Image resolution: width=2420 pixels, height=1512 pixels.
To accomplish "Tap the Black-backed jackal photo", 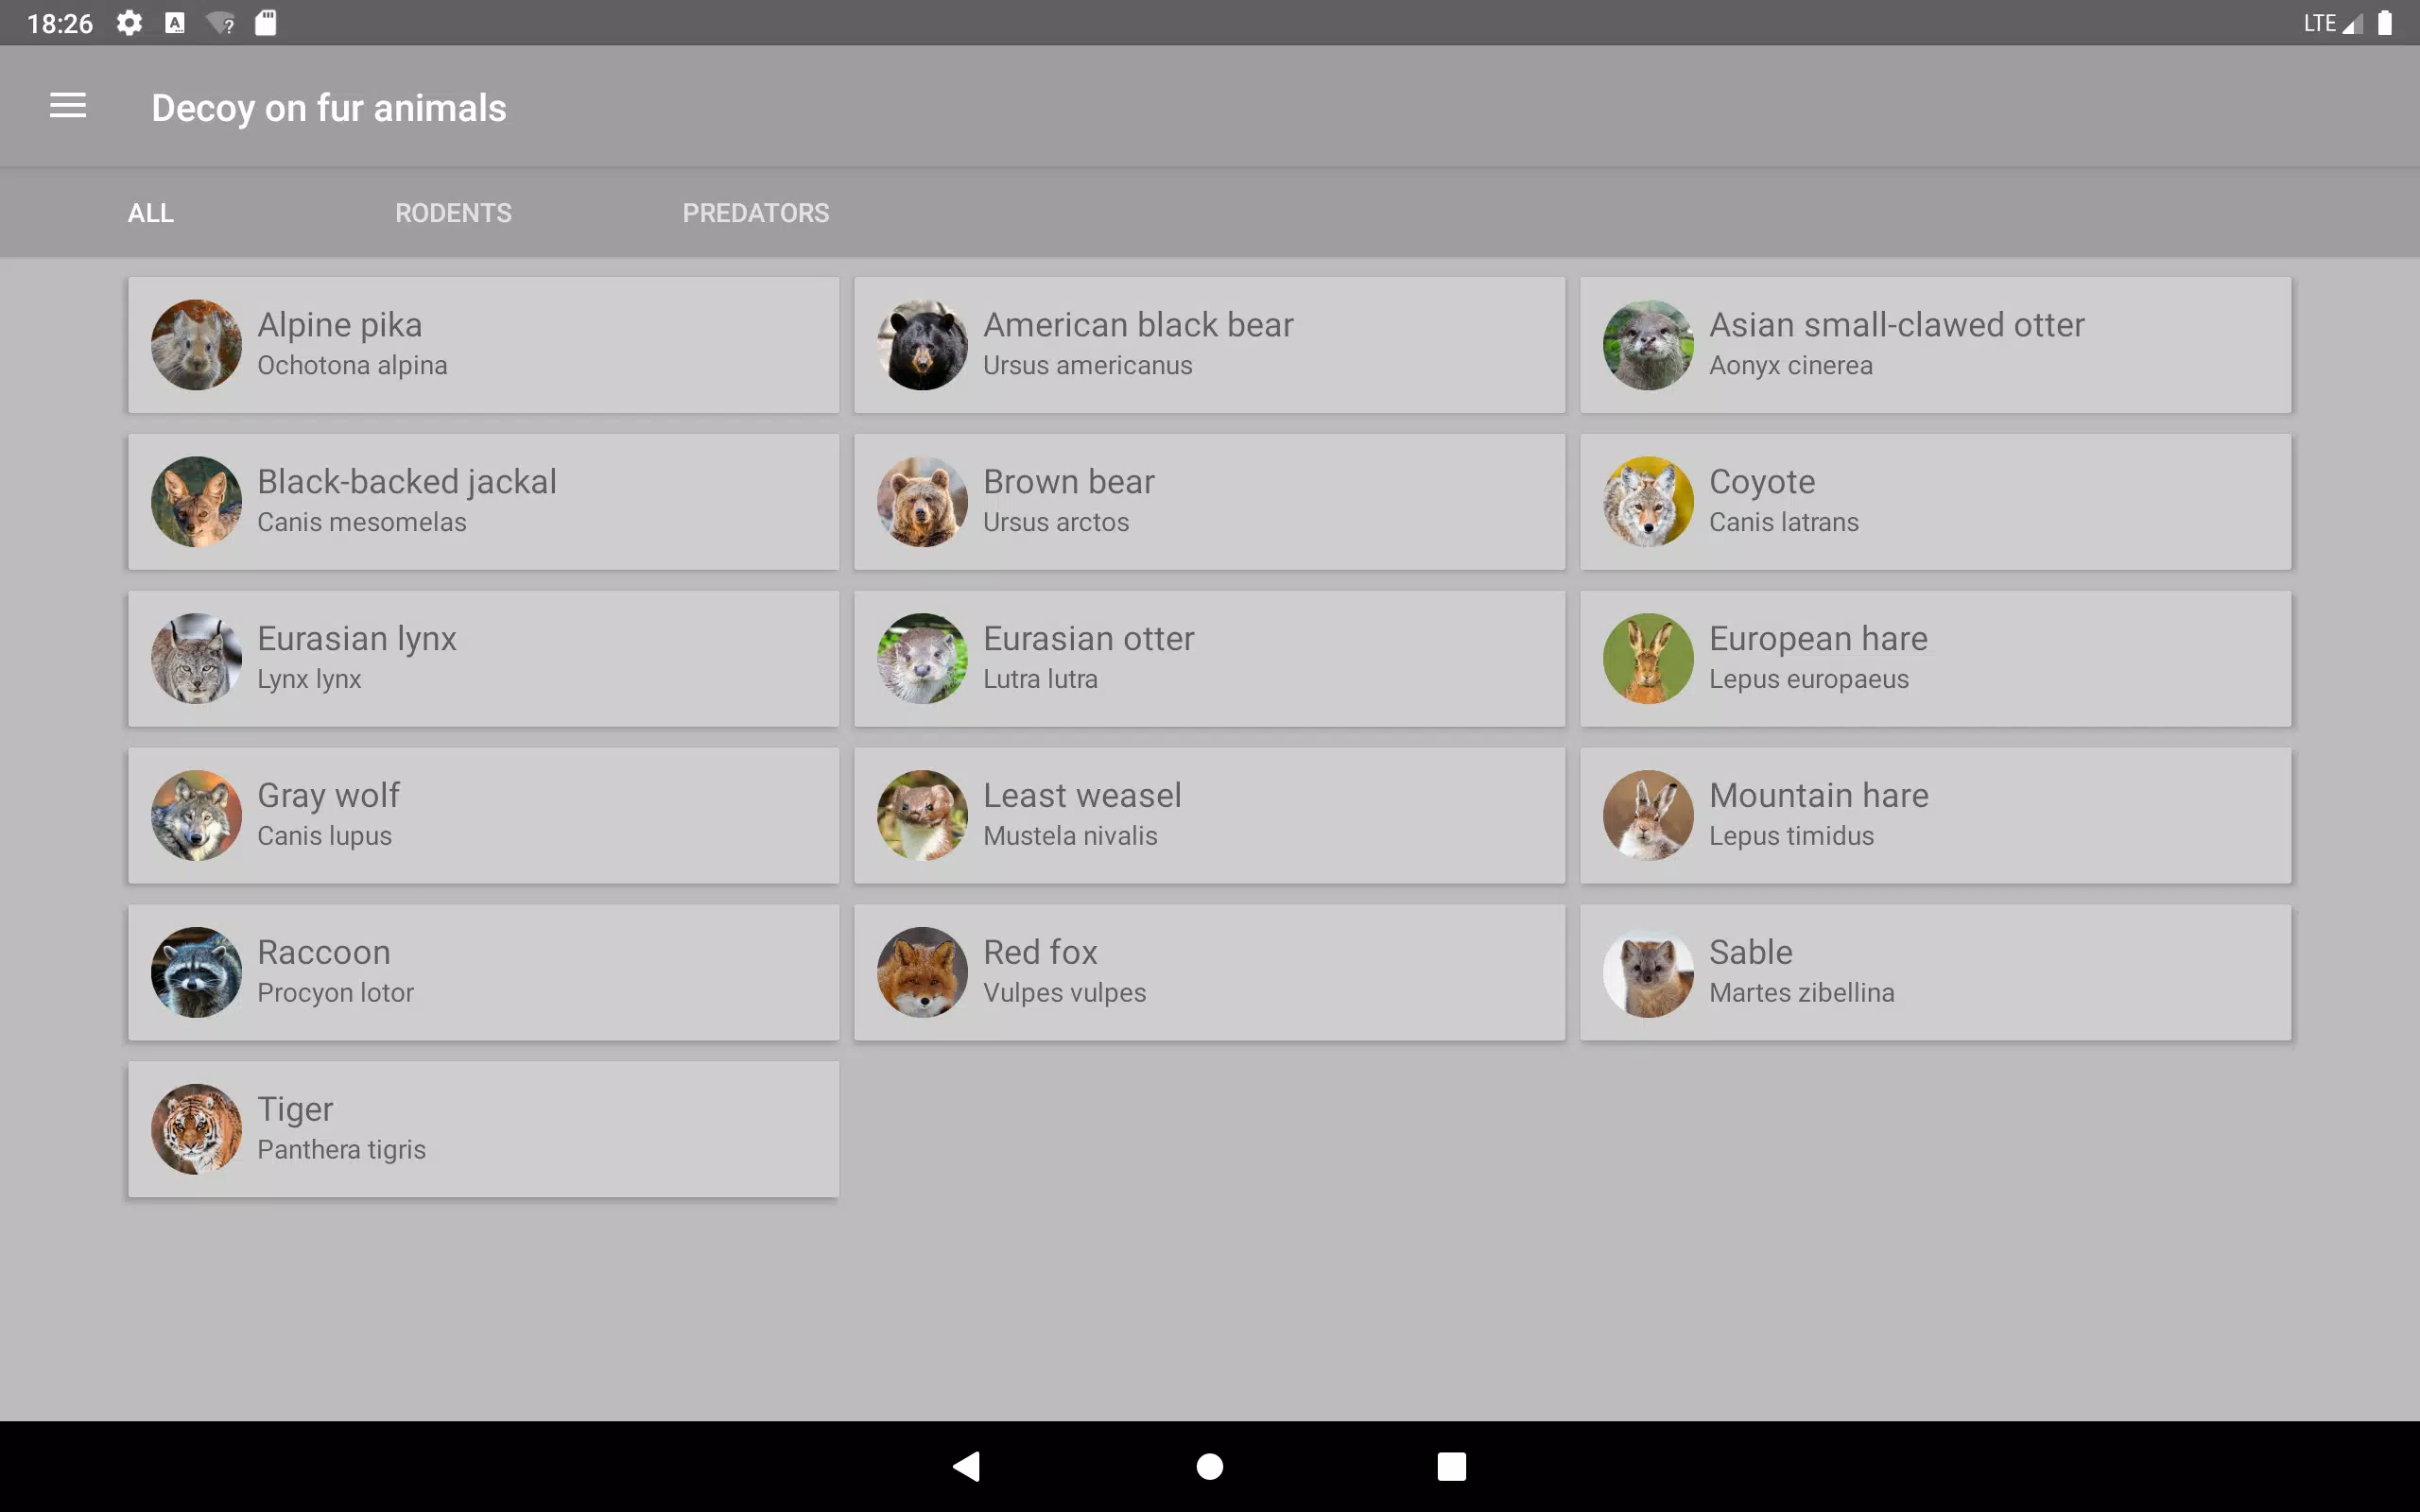I will (x=196, y=502).
